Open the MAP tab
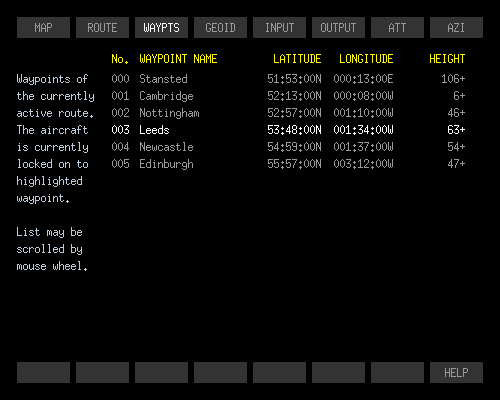The width and height of the screenshot is (500, 400). pos(43,28)
